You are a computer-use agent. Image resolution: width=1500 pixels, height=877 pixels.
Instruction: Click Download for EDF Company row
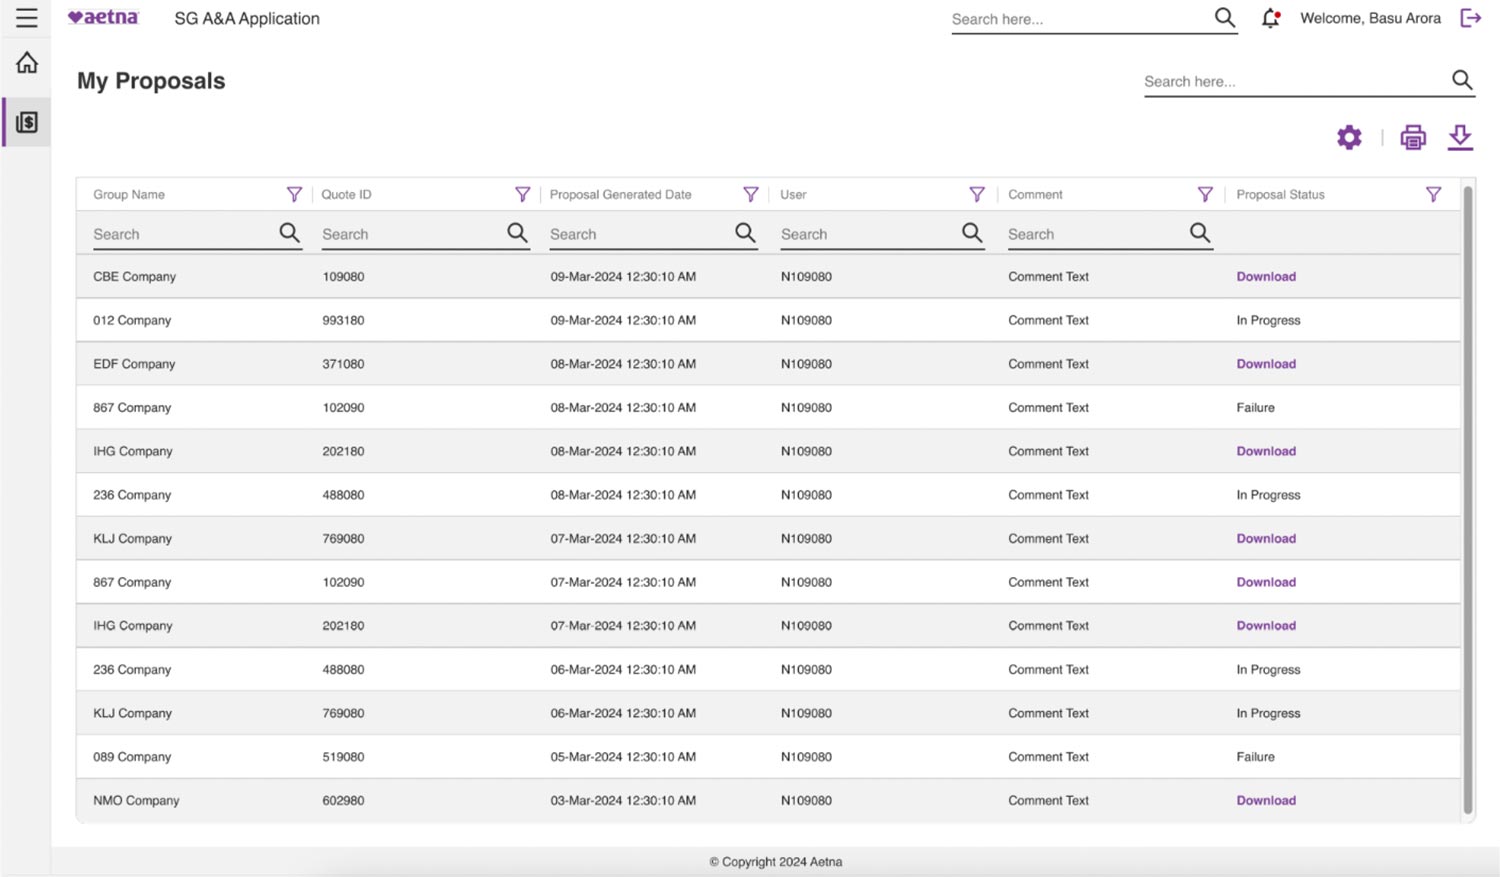click(1266, 364)
